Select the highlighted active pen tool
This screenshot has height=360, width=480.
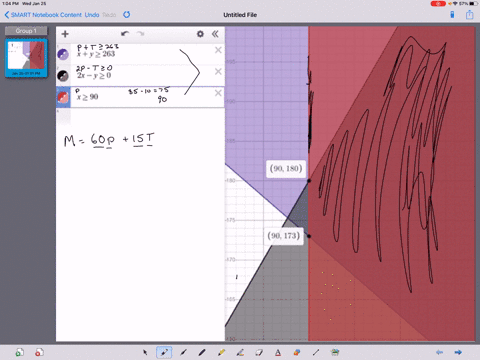(164, 352)
